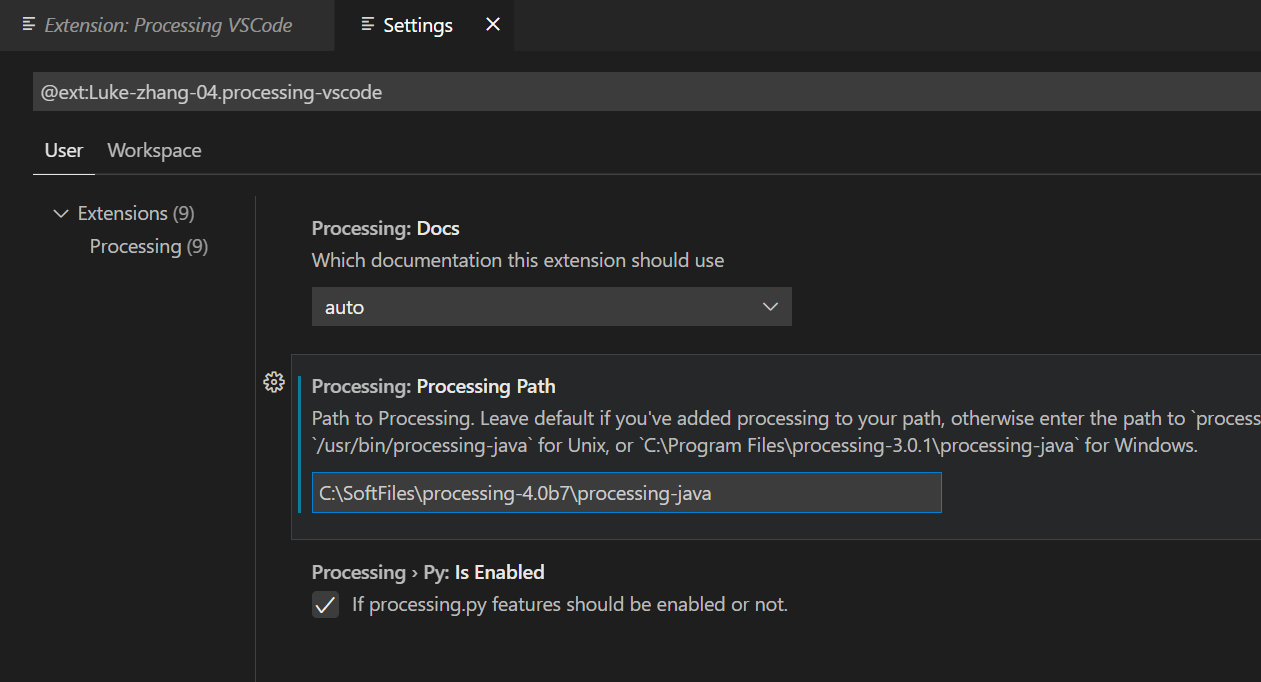This screenshot has width=1261, height=682.
Task: Switch to the Workspace settings tab
Action: click(x=154, y=150)
